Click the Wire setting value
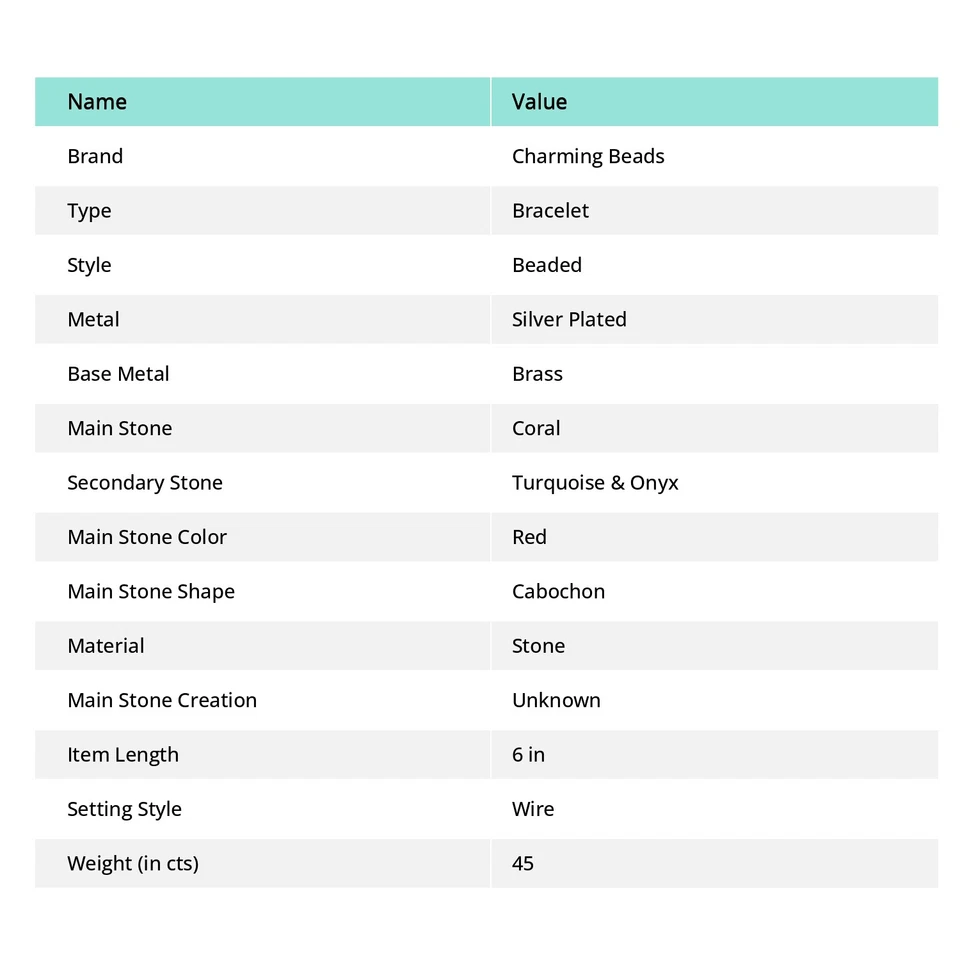The width and height of the screenshot is (960, 960). 533,809
